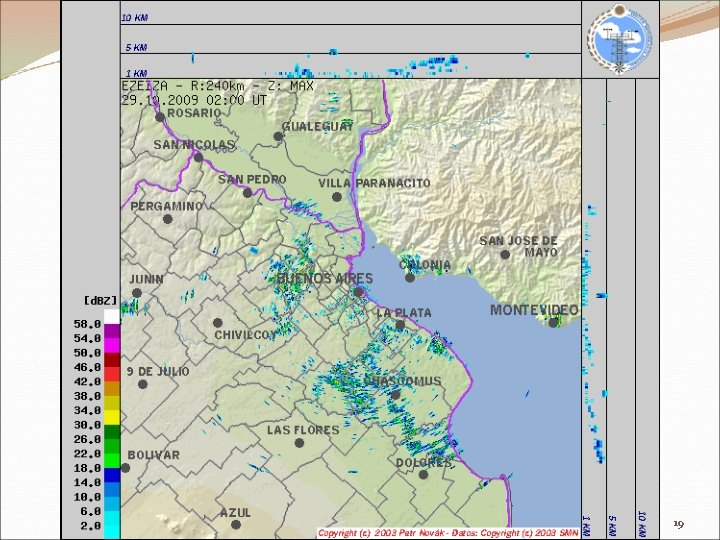Click the Colonia city marker dot
This screenshot has height=540, width=720.
[410, 278]
